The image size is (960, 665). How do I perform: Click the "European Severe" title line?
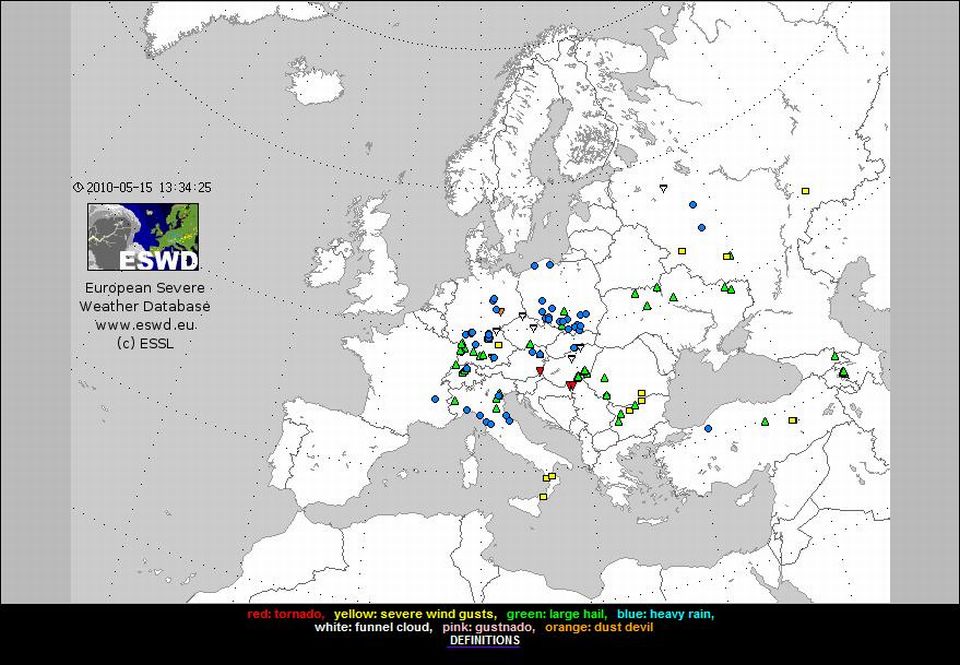click(144, 288)
